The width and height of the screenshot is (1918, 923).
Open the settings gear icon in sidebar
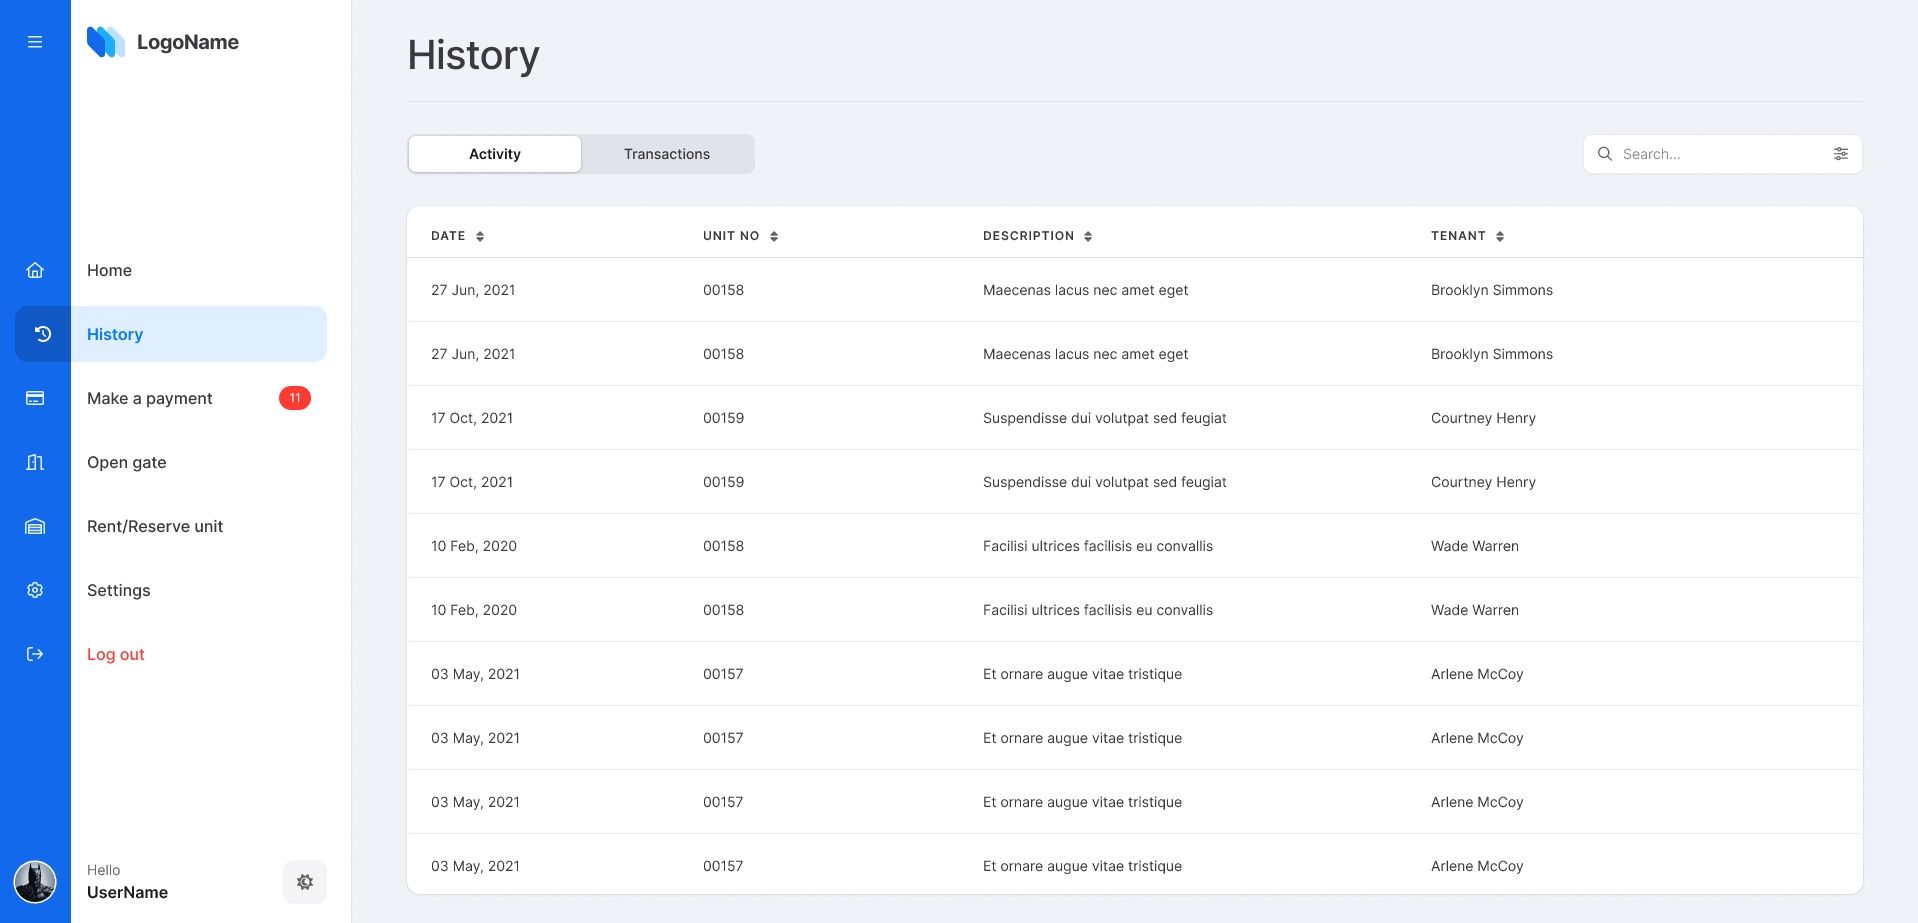pyautogui.click(x=35, y=590)
